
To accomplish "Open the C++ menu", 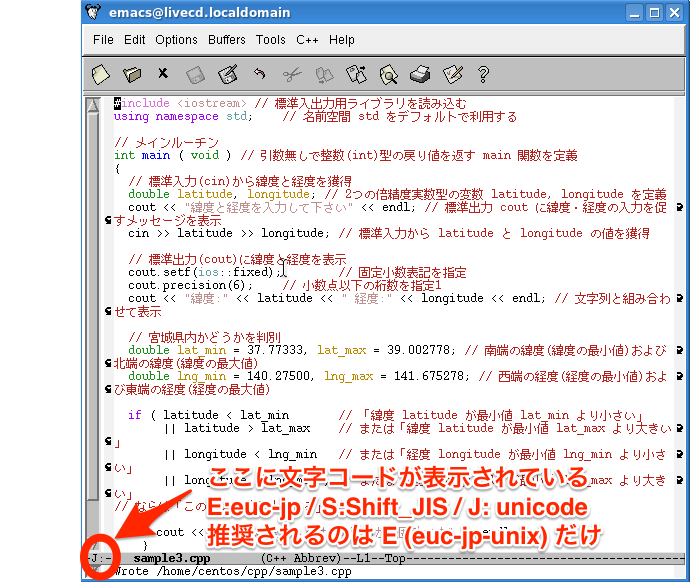I will coord(307,40).
